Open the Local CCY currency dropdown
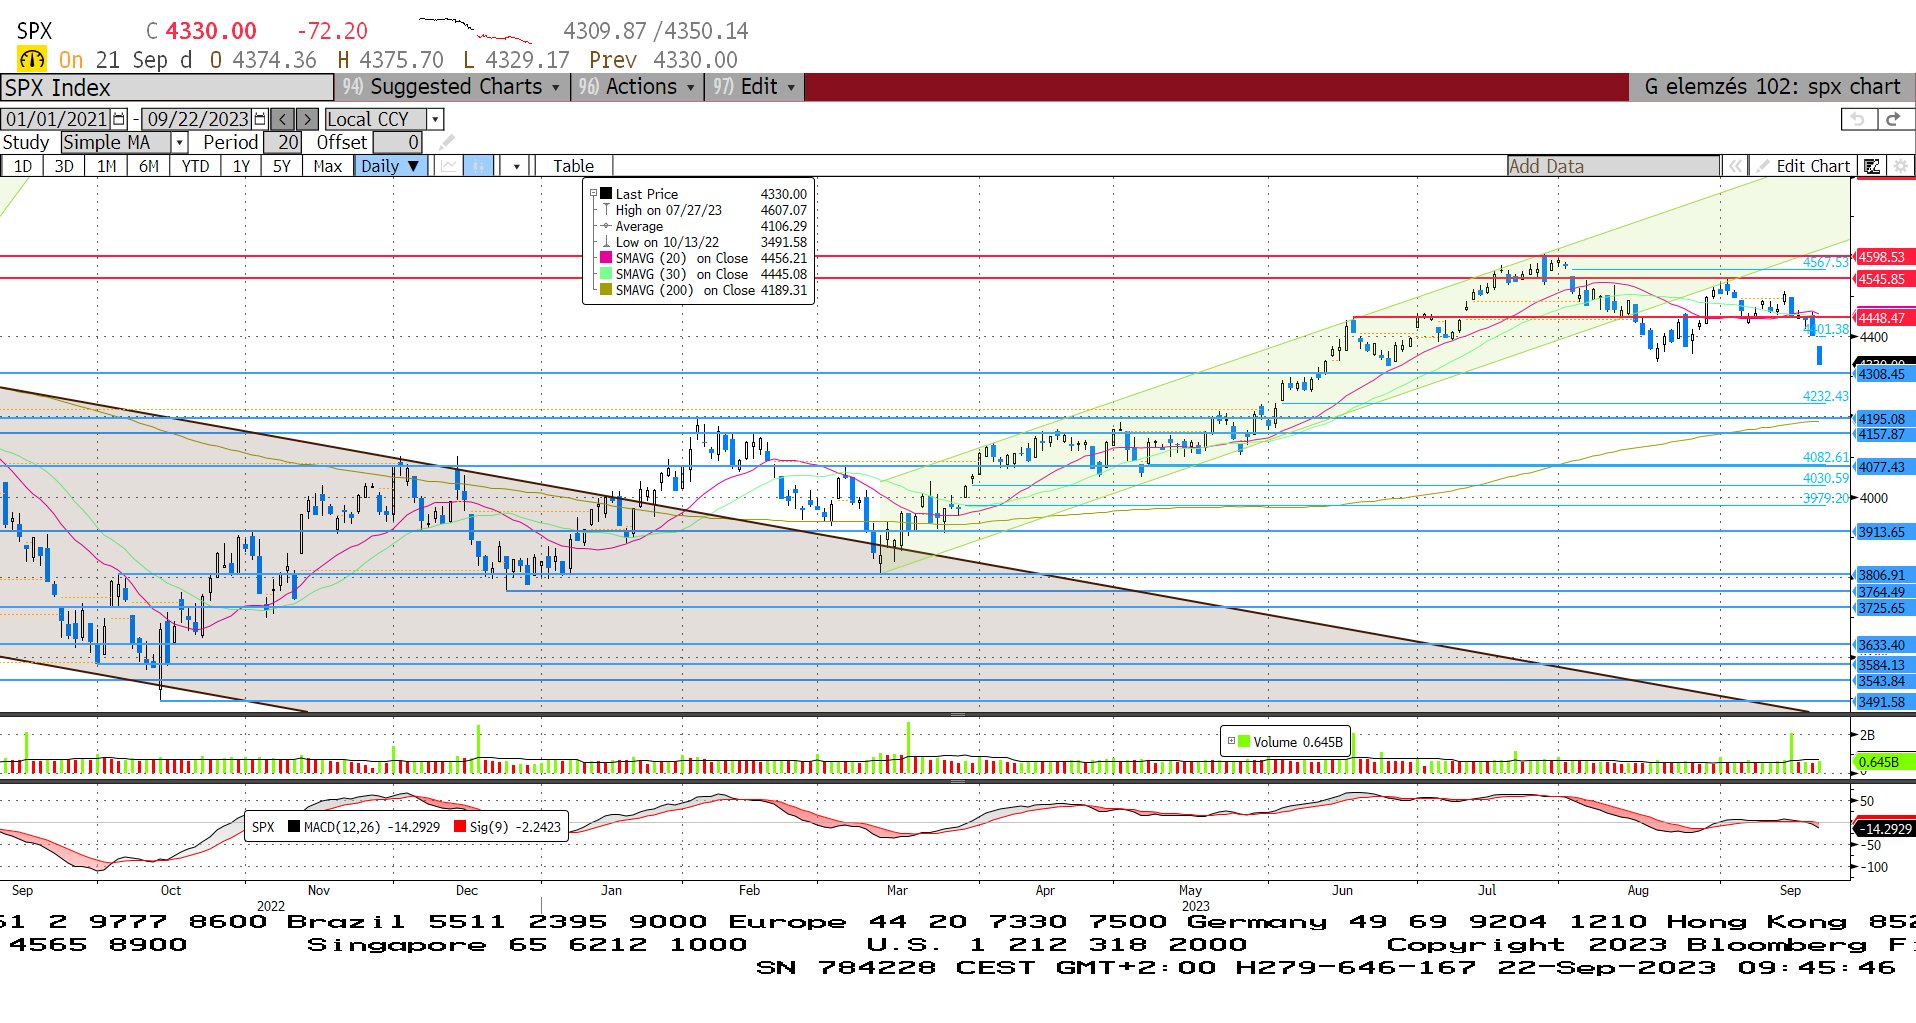Viewport: 1916px width, 1023px height. click(434, 119)
